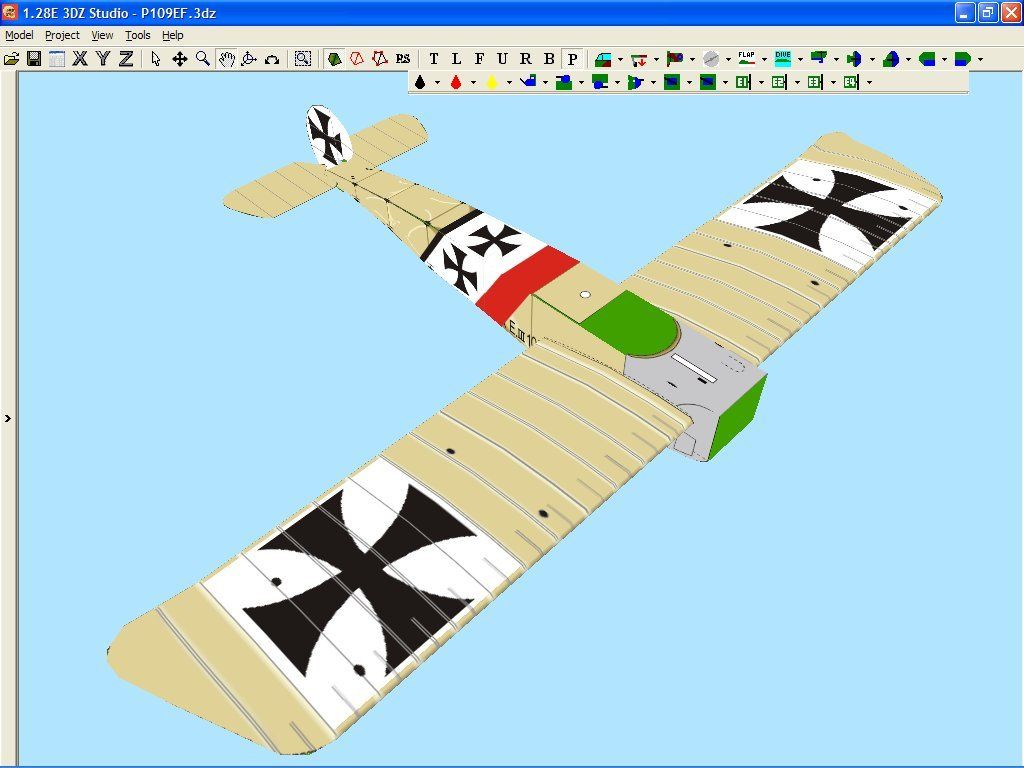
Task: Open the dropdown arrow beside the FLAP icon
Action: 765,60
